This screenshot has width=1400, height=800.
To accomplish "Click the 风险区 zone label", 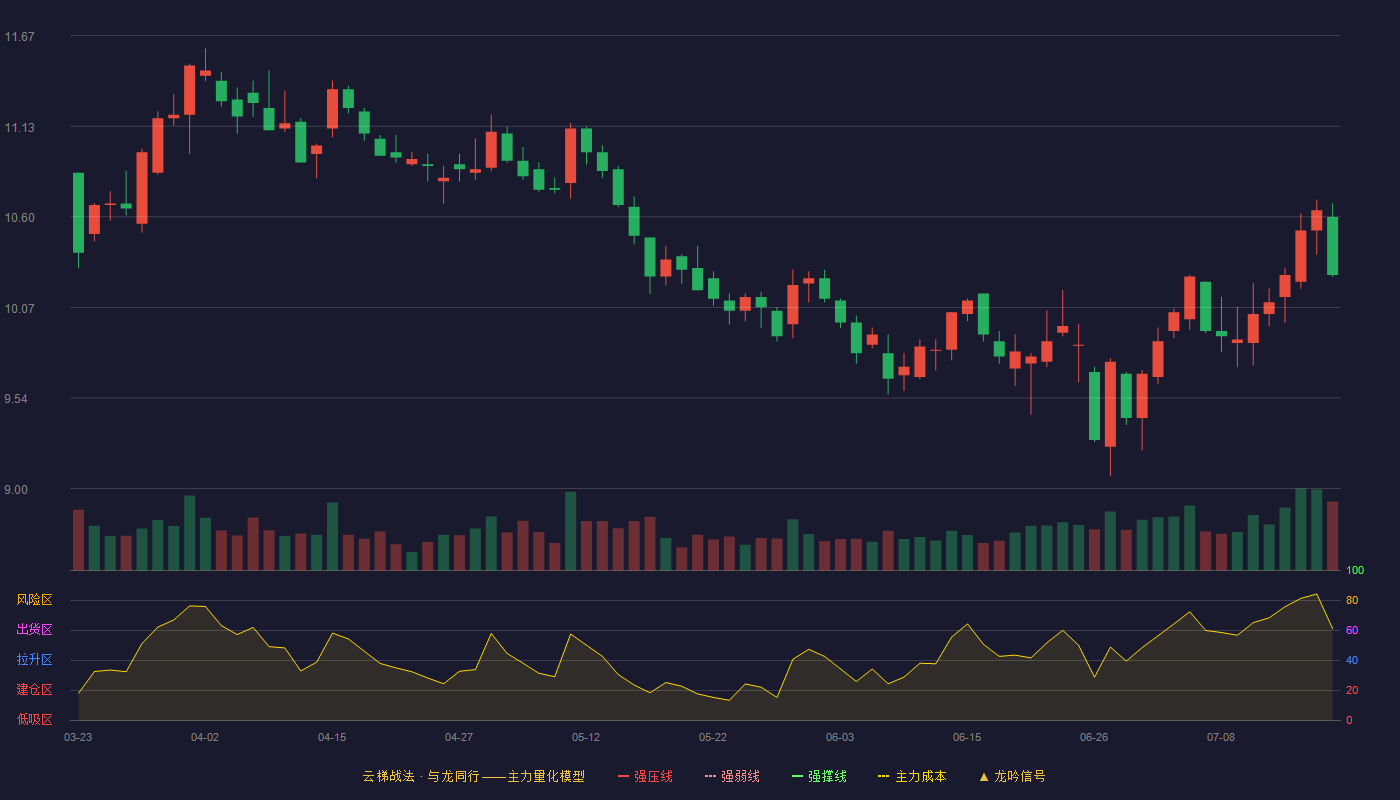I will [35, 600].
